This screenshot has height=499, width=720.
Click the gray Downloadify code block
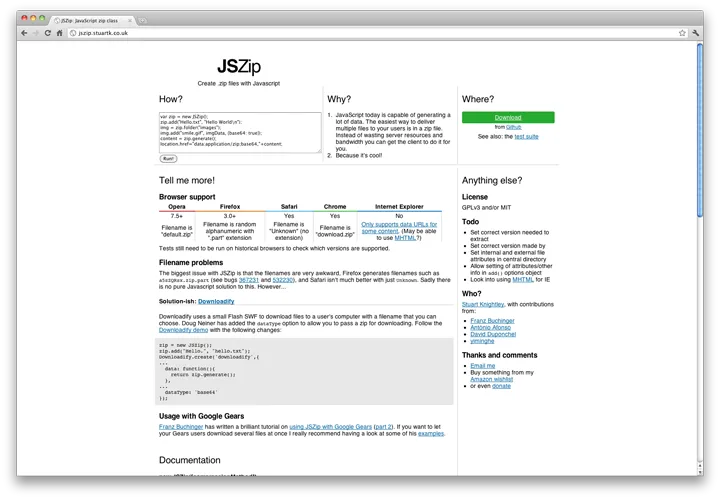(304, 372)
